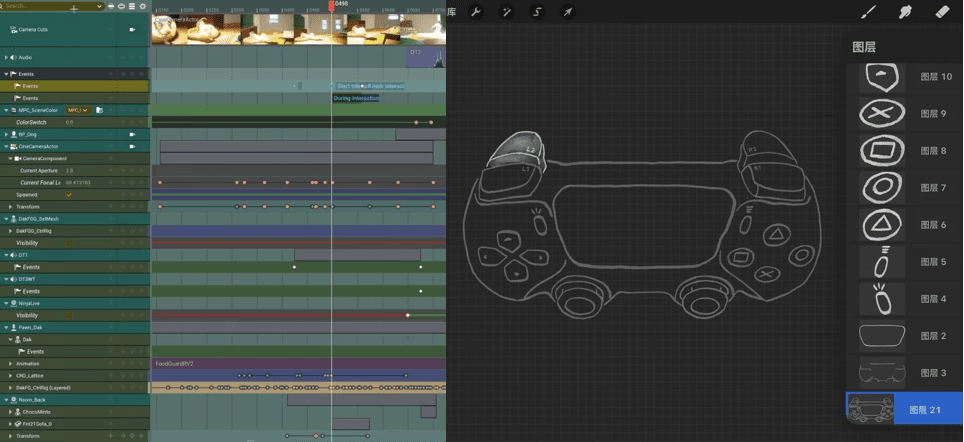Select the Procreate Eraser tool
Viewport: 964px width, 442px height.
942,12
